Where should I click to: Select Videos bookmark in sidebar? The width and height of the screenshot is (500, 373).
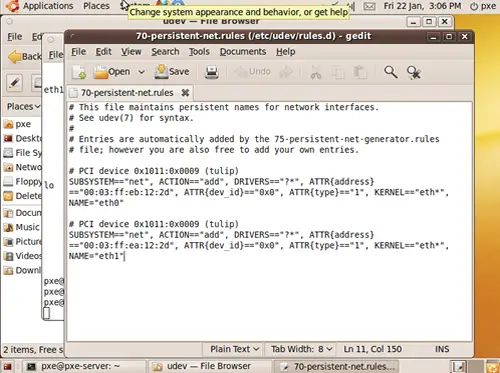pyautogui.click(x=23, y=256)
